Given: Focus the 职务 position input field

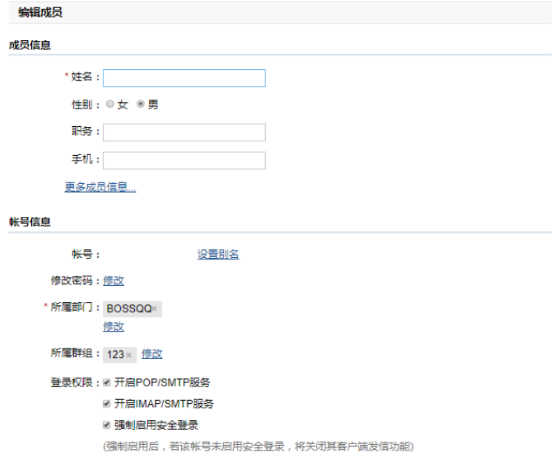Looking at the screenshot, I should [x=184, y=133].
